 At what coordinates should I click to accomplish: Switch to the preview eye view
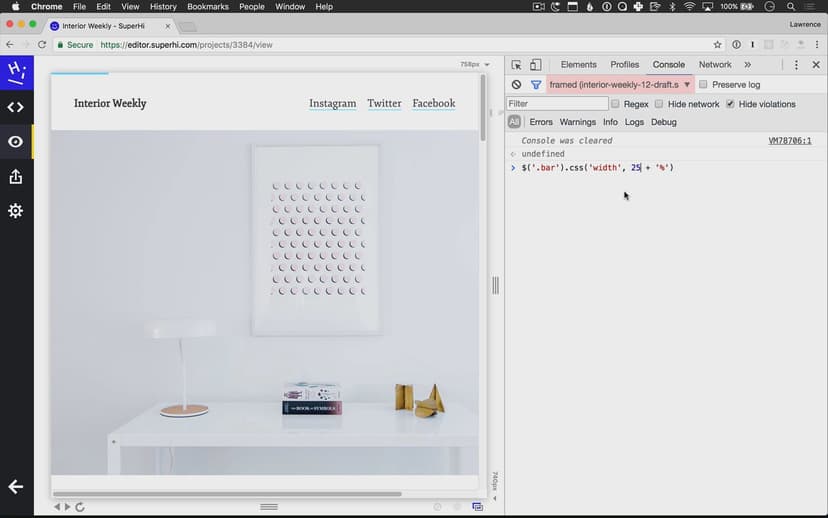coord(16,142)
